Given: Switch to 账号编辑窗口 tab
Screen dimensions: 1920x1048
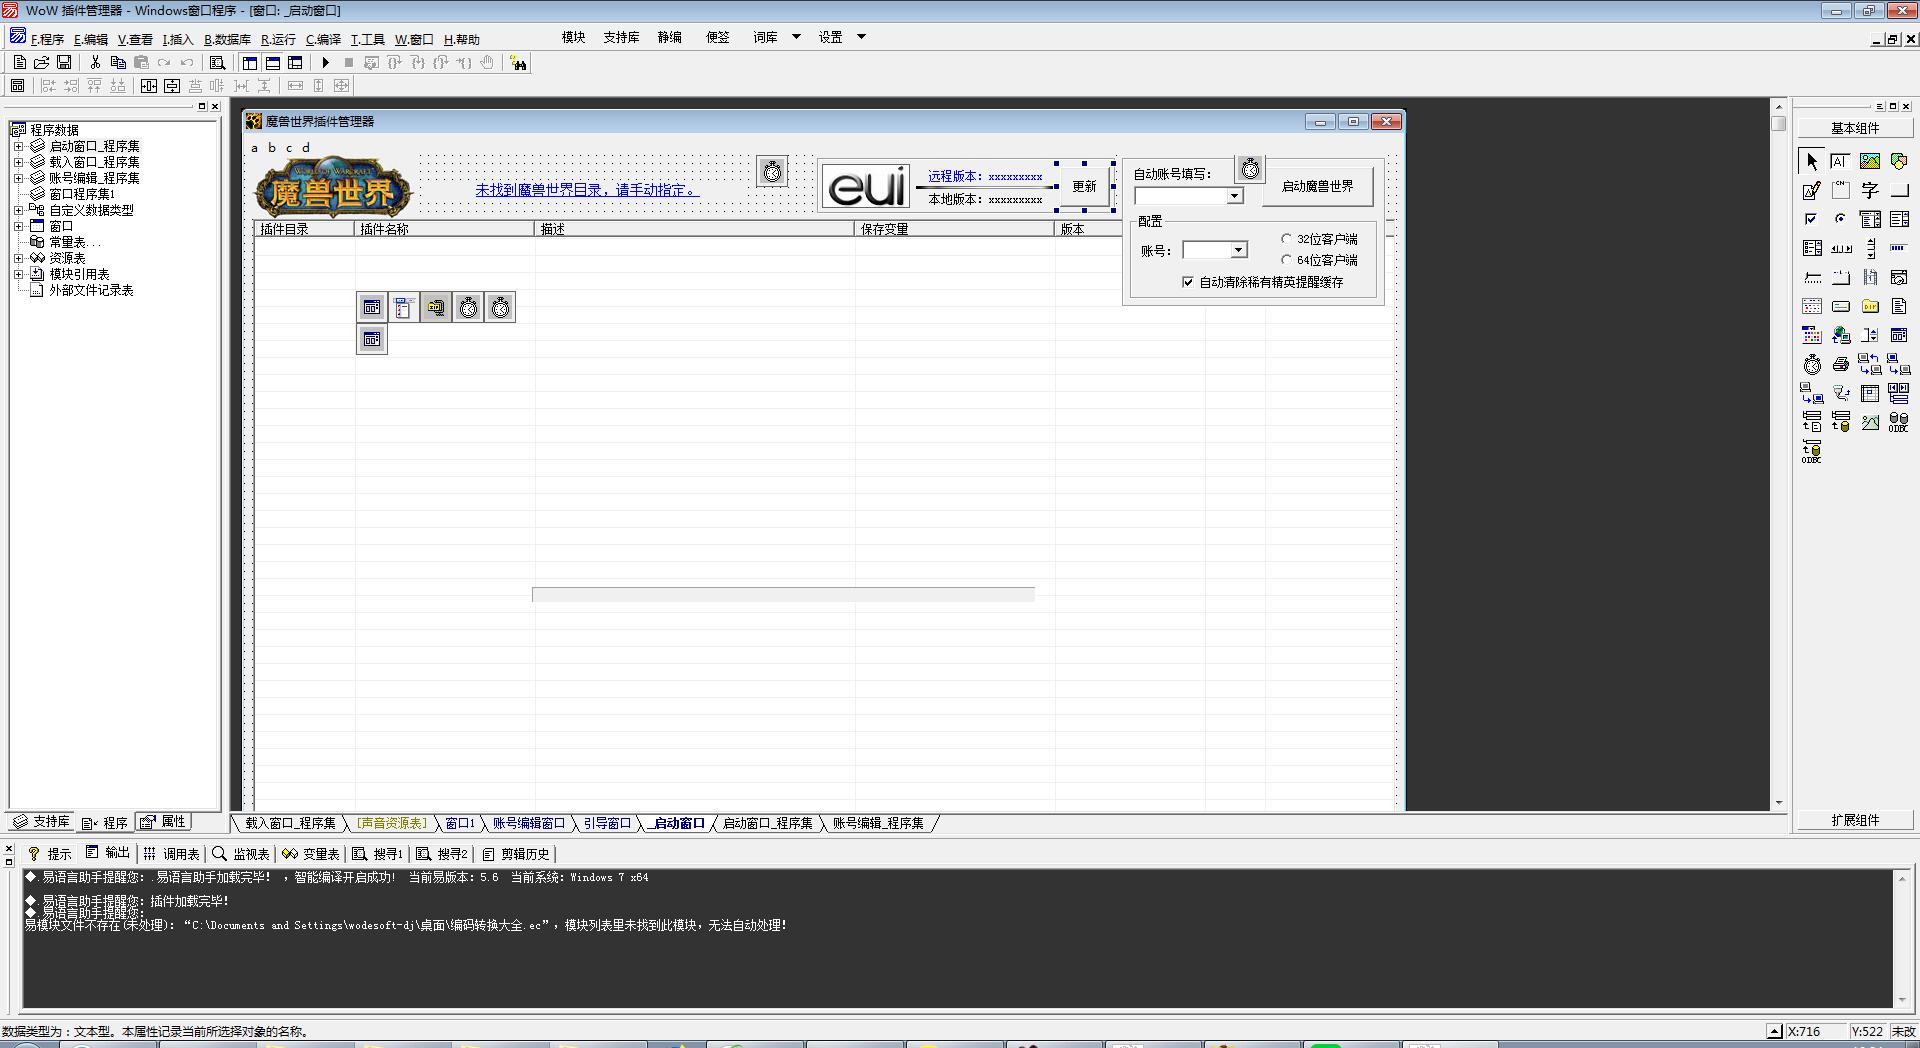Looking at the screenshot, I should click(x=528, y=823).
